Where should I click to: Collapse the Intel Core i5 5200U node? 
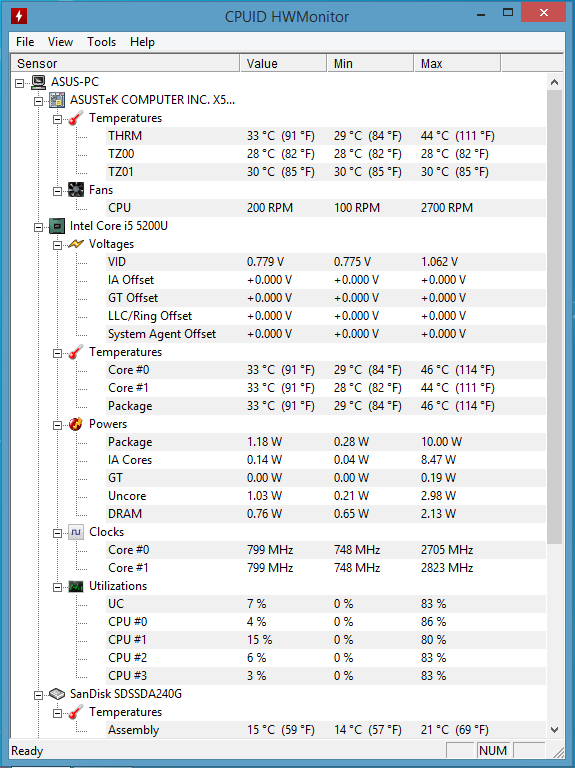pos(38,227)
